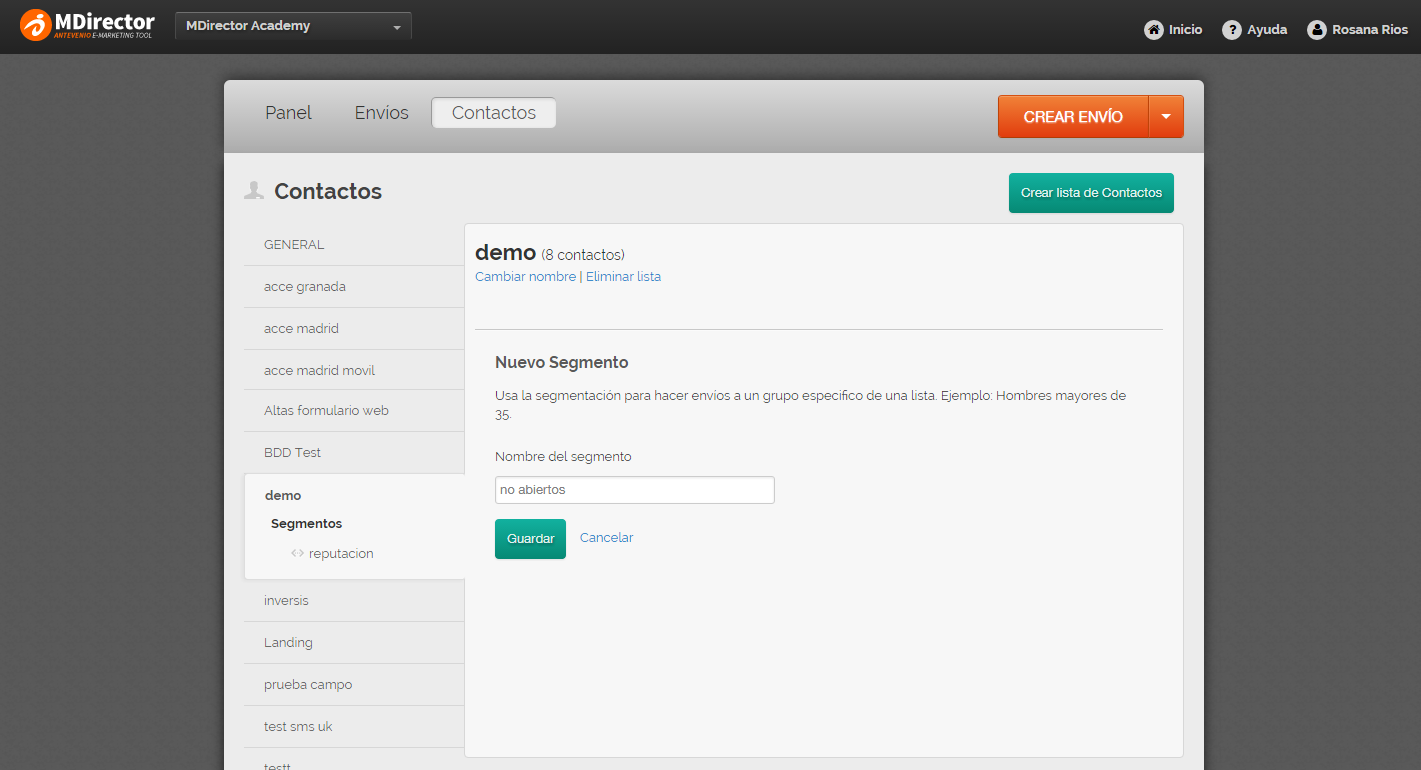Viewport: 1421px width, 770px height.
Task: Open the Rosana Rios user name
Action: pyautogui.click(x=1370, y=30)
